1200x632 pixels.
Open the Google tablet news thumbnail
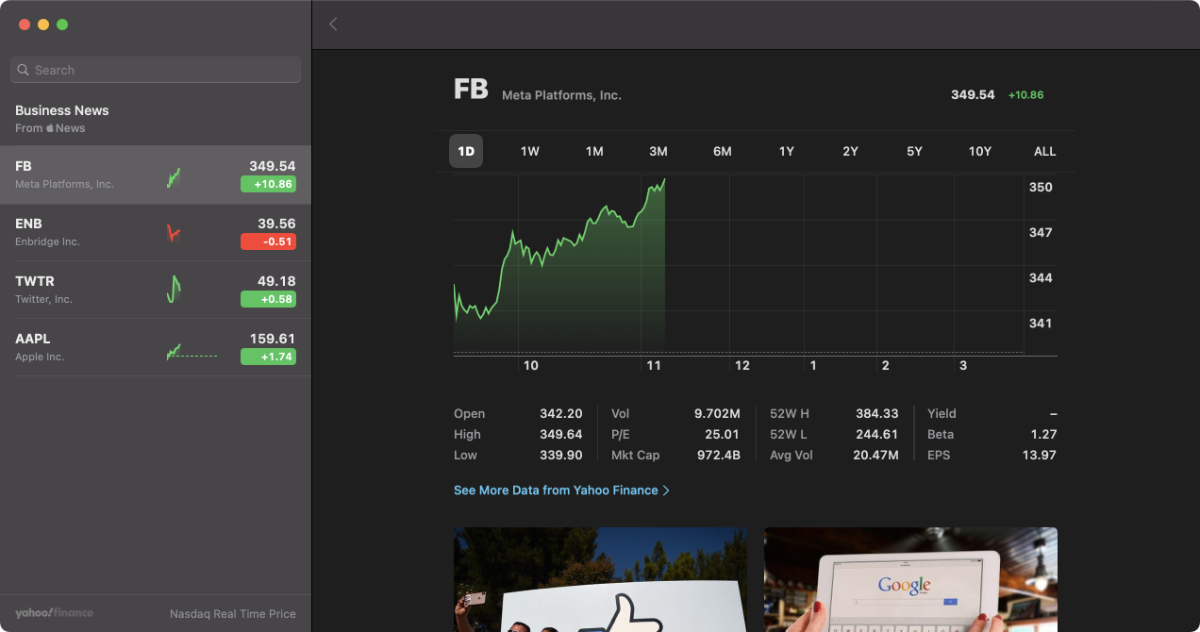point(911,580)
